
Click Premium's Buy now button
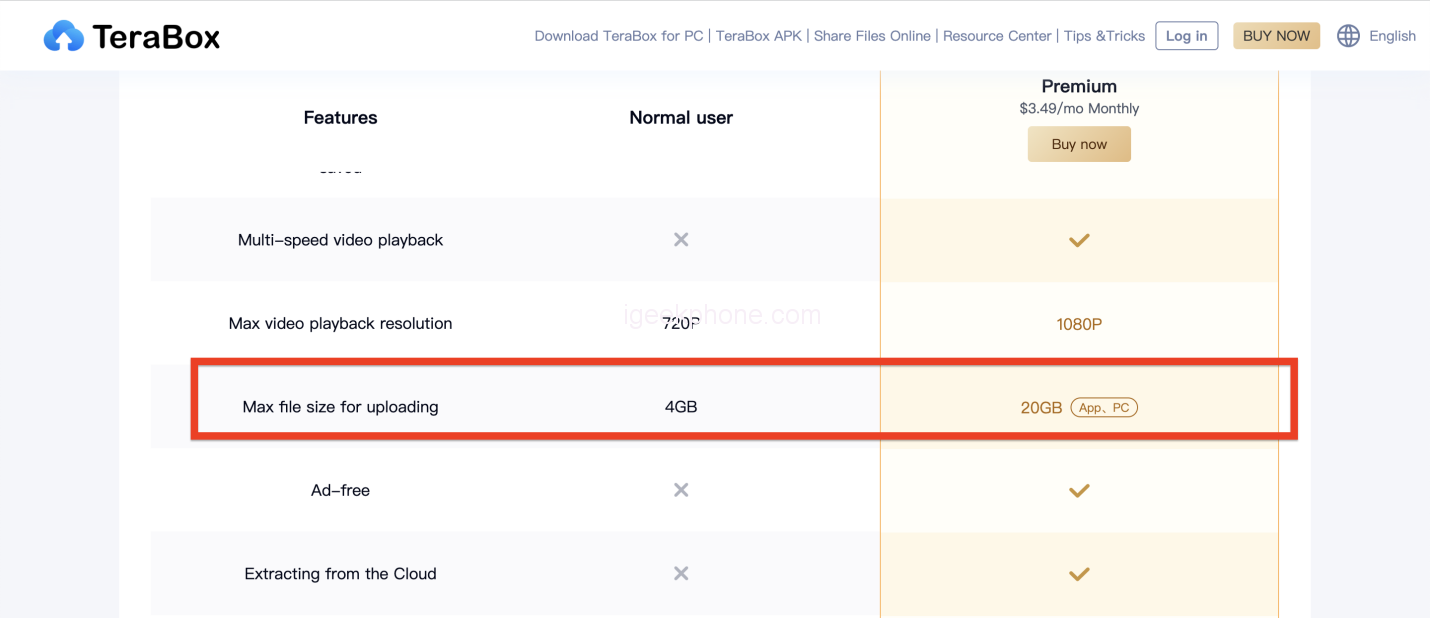1079,144
